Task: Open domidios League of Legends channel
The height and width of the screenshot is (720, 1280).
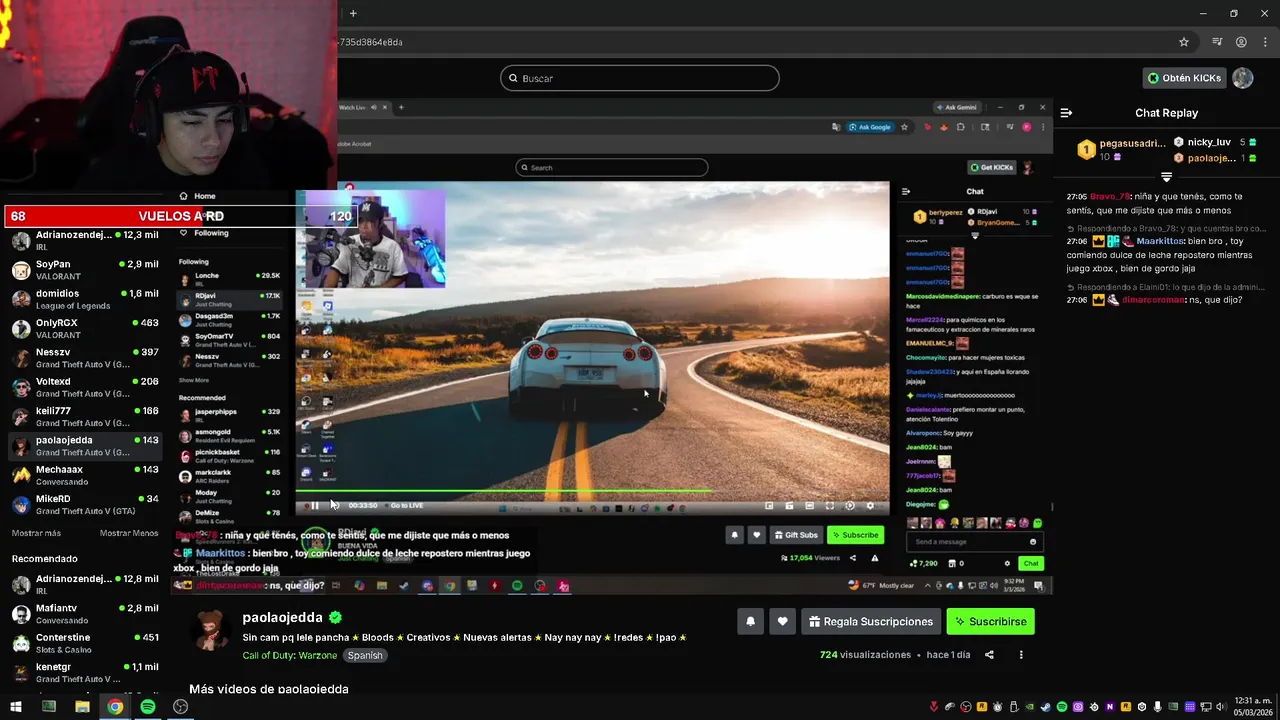Action: (85, 299)
